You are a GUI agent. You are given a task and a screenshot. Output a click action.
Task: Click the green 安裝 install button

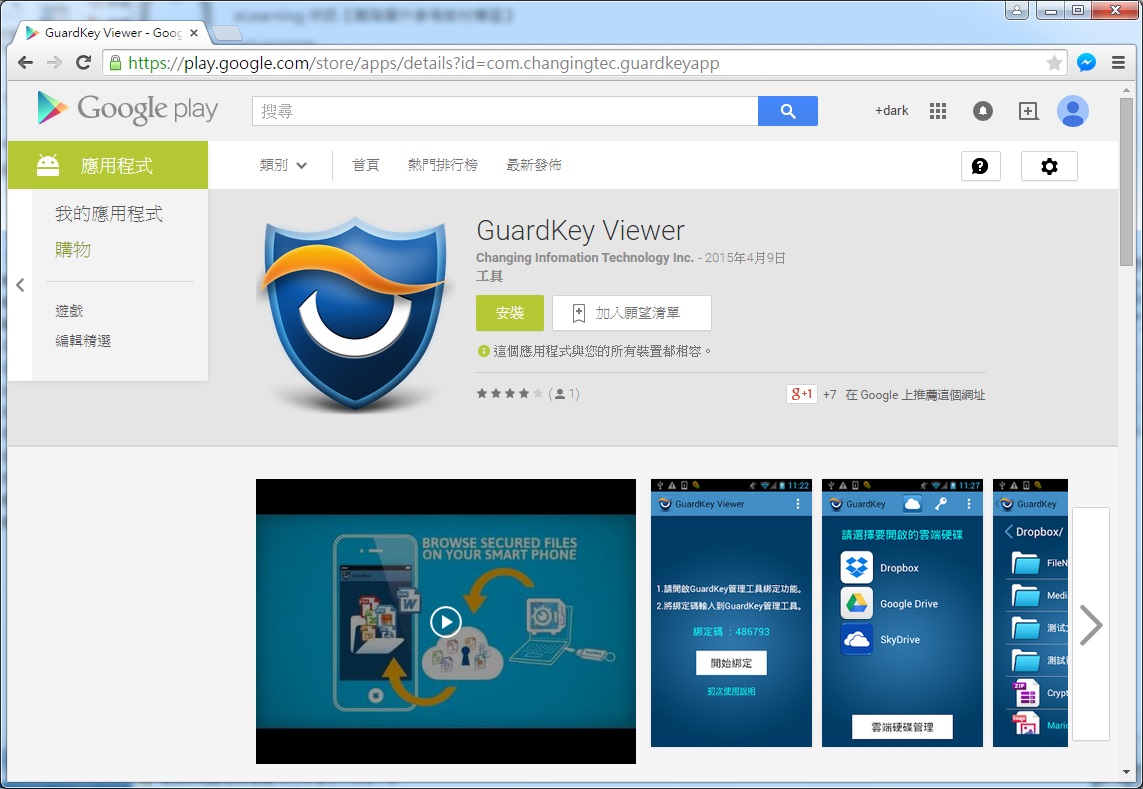[510, 313]
